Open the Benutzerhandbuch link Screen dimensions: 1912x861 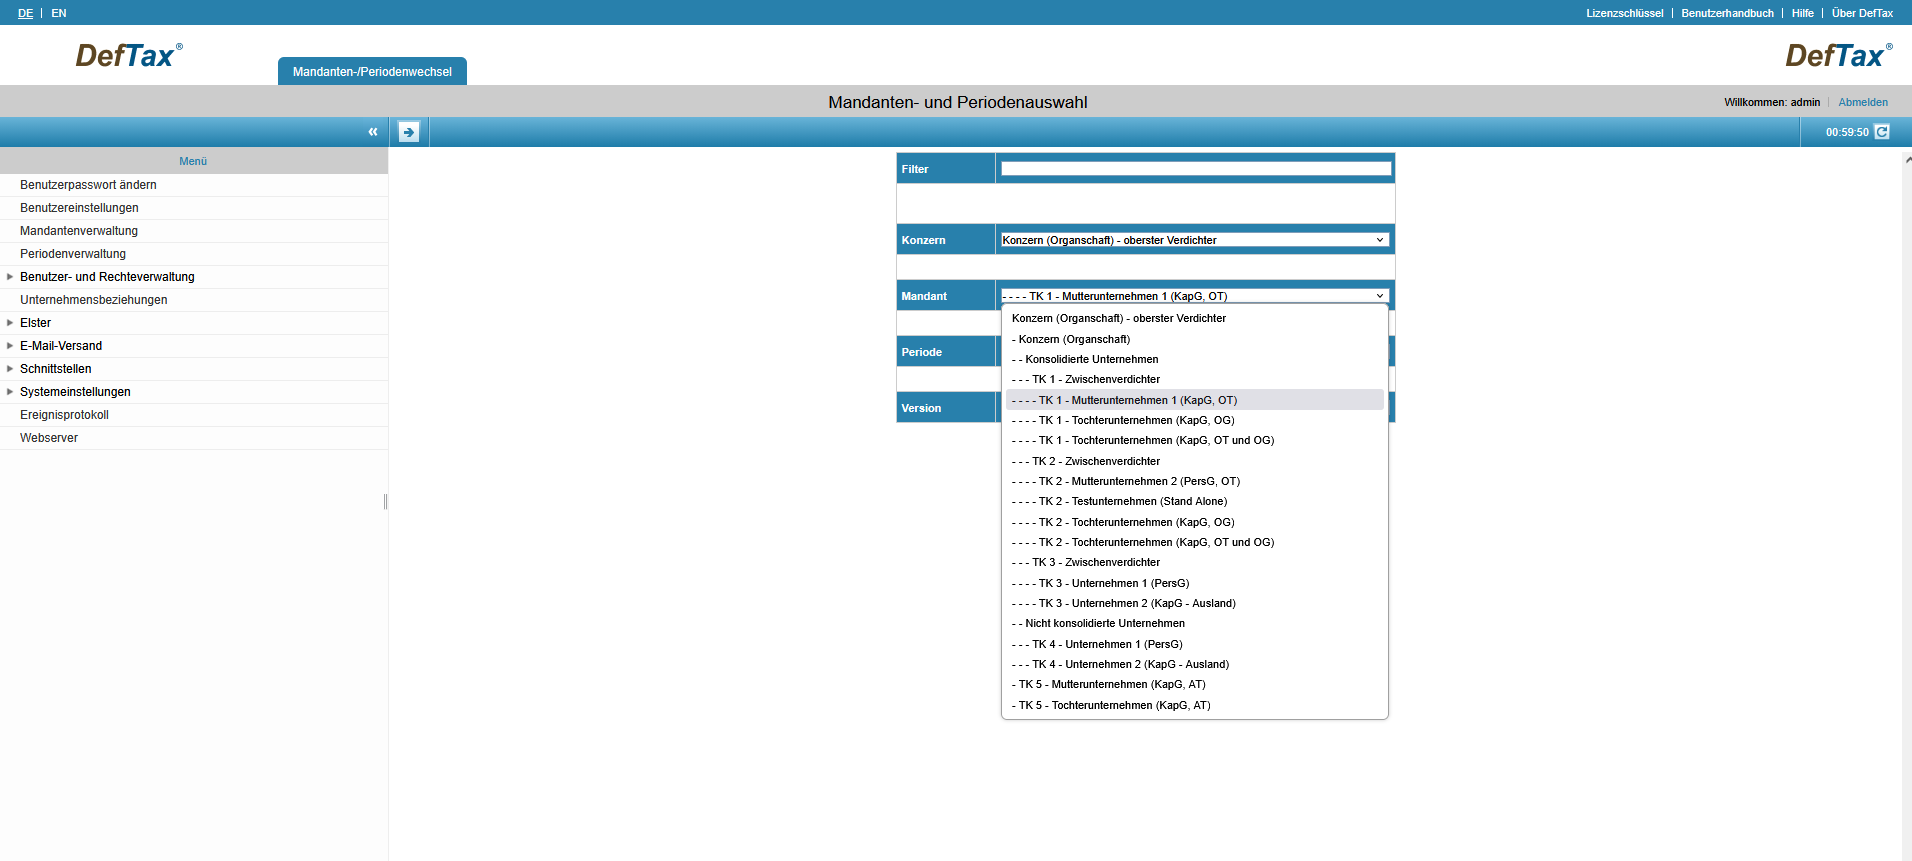[1727, 13]
